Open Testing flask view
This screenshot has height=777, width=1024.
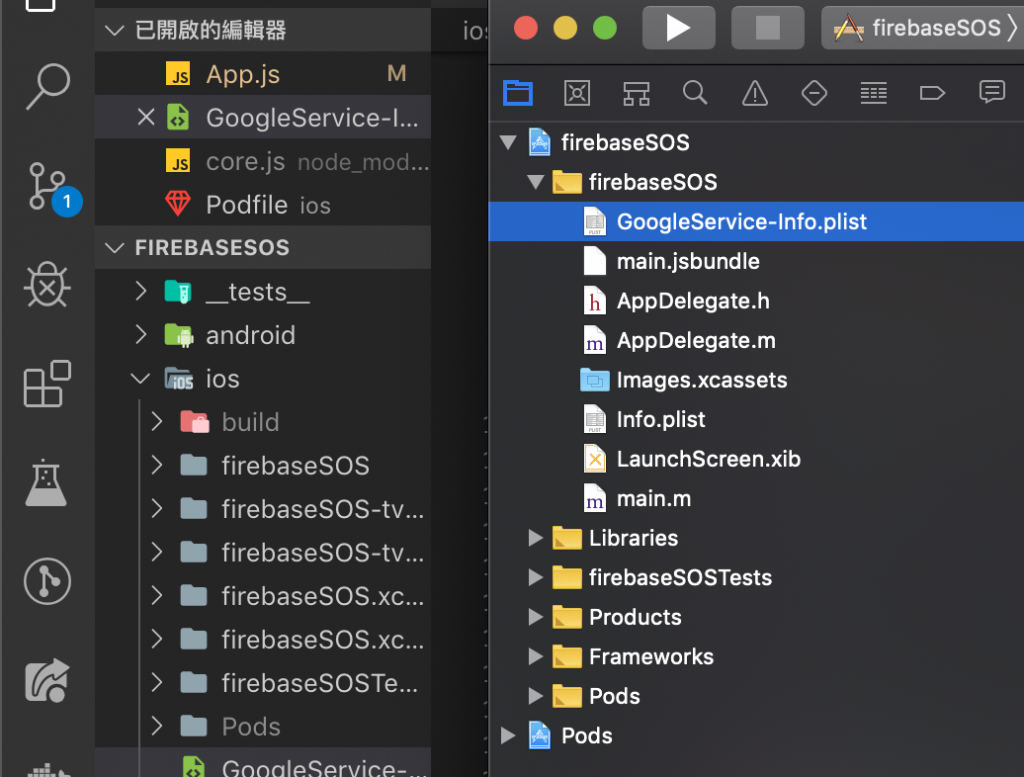[x=46, y=483]
